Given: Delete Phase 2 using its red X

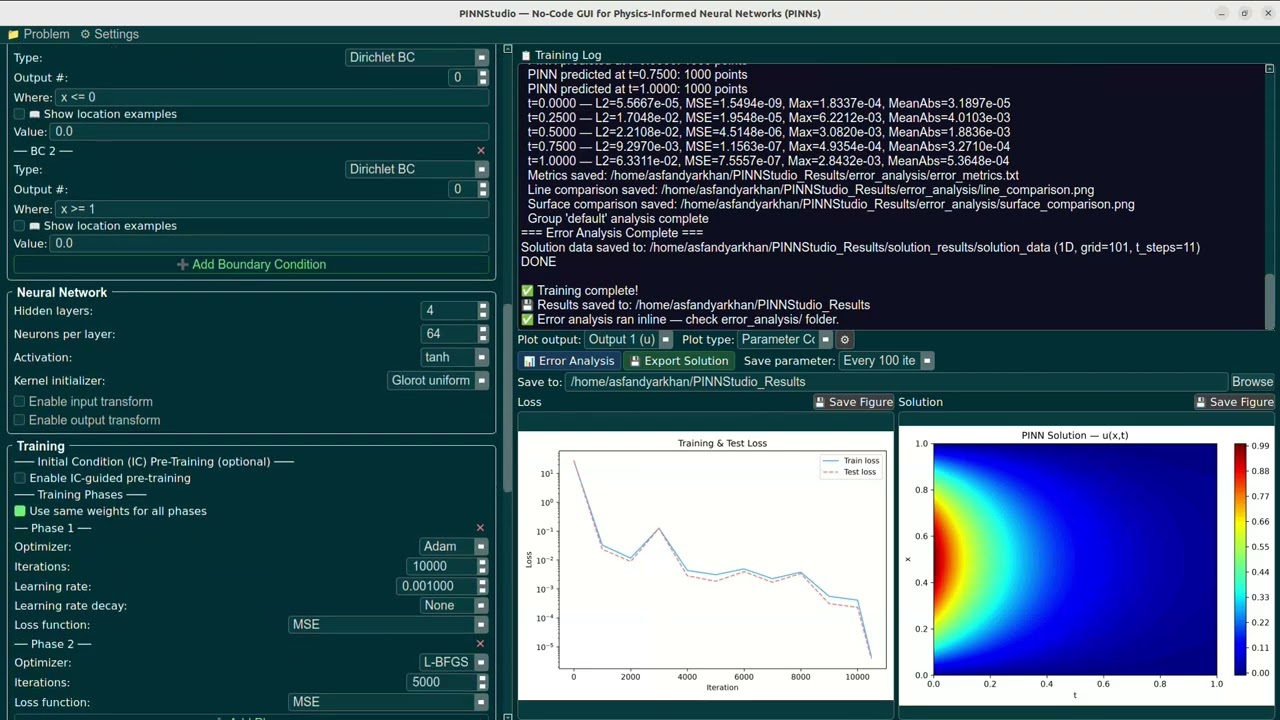Looking at the screenshot, I should point(480,644).
